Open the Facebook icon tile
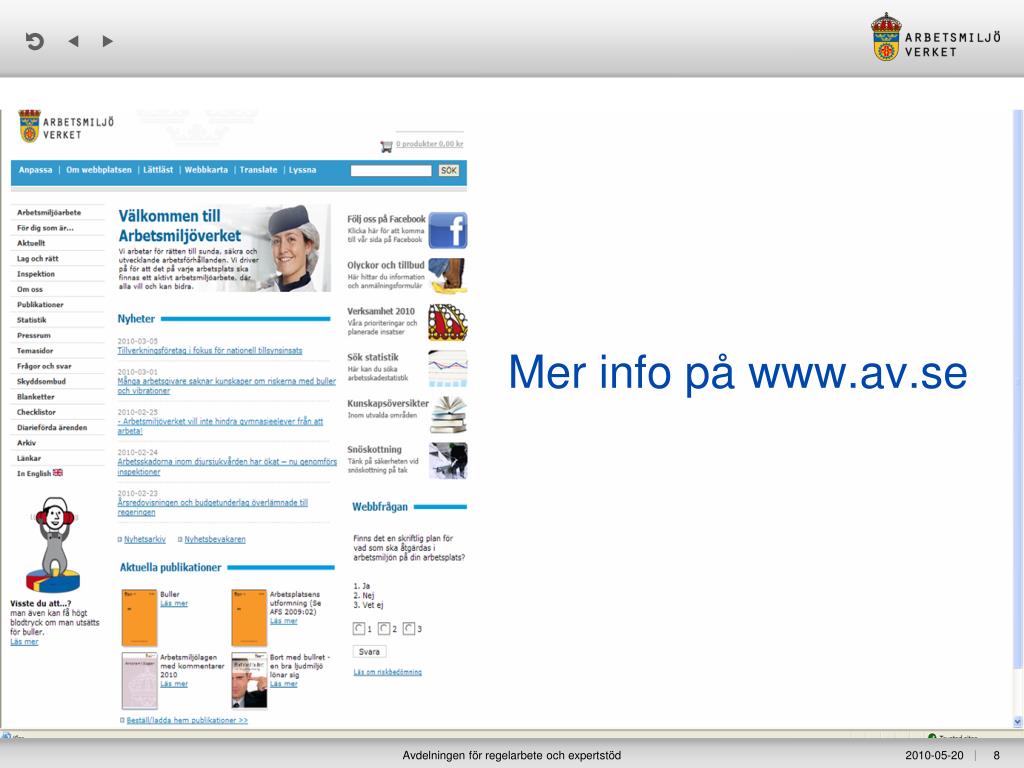 tap(447, 230)
